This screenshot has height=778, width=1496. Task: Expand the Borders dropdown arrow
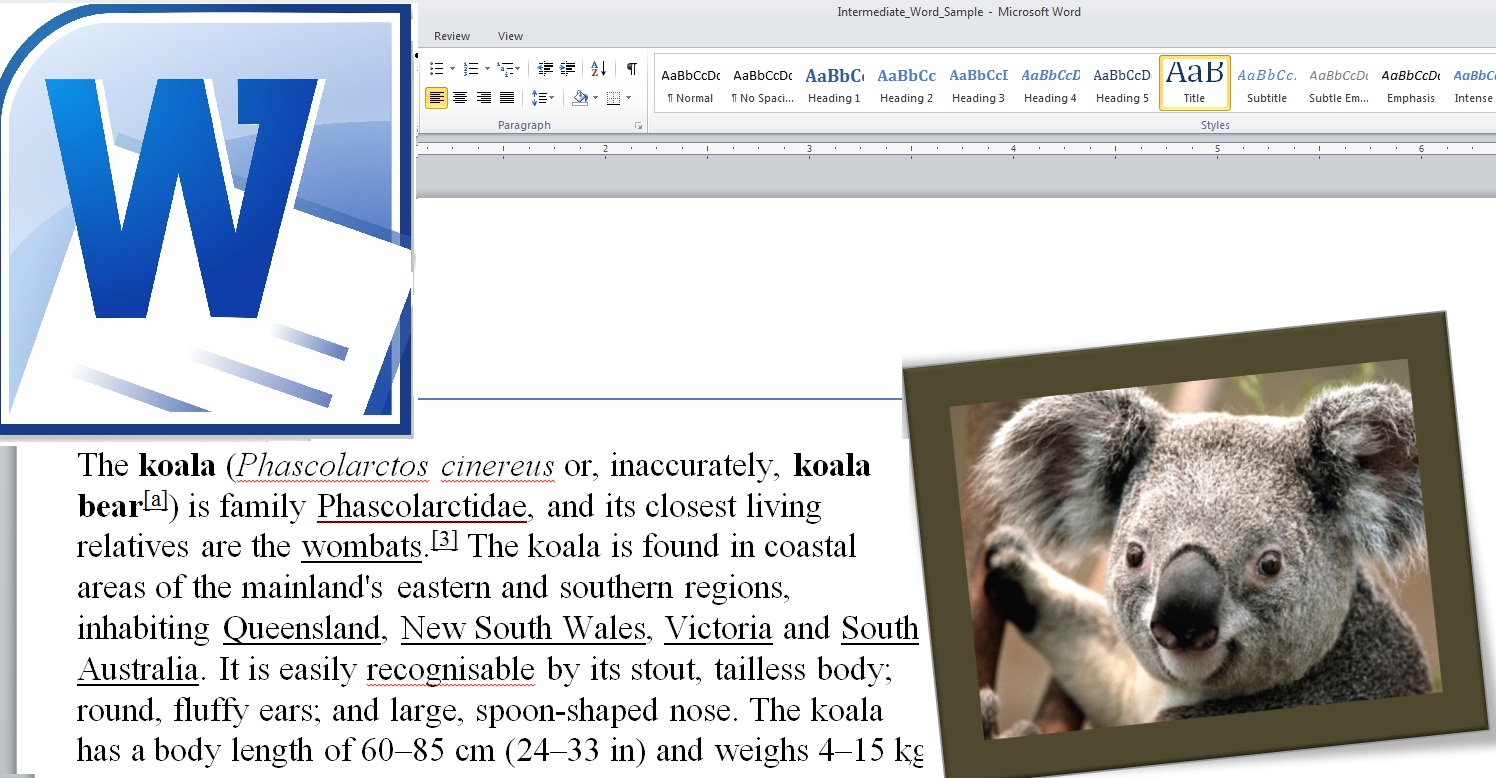[628, 98]
